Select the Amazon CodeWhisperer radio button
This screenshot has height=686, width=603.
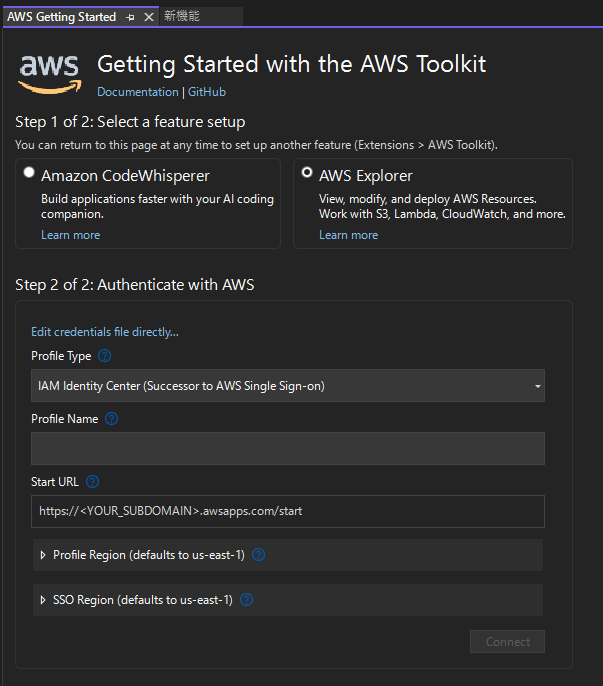pyautogui.click(x=29, y=173)
